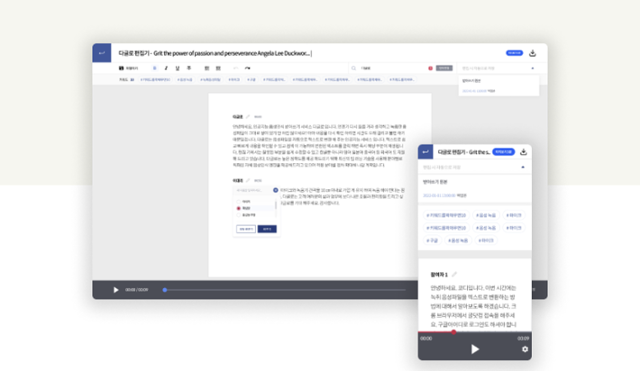Image resolution: width=640 pixels, height=371 pixels.
Task: Click the timestamp link beside first speaker name
Action: (x=258, y=117)
